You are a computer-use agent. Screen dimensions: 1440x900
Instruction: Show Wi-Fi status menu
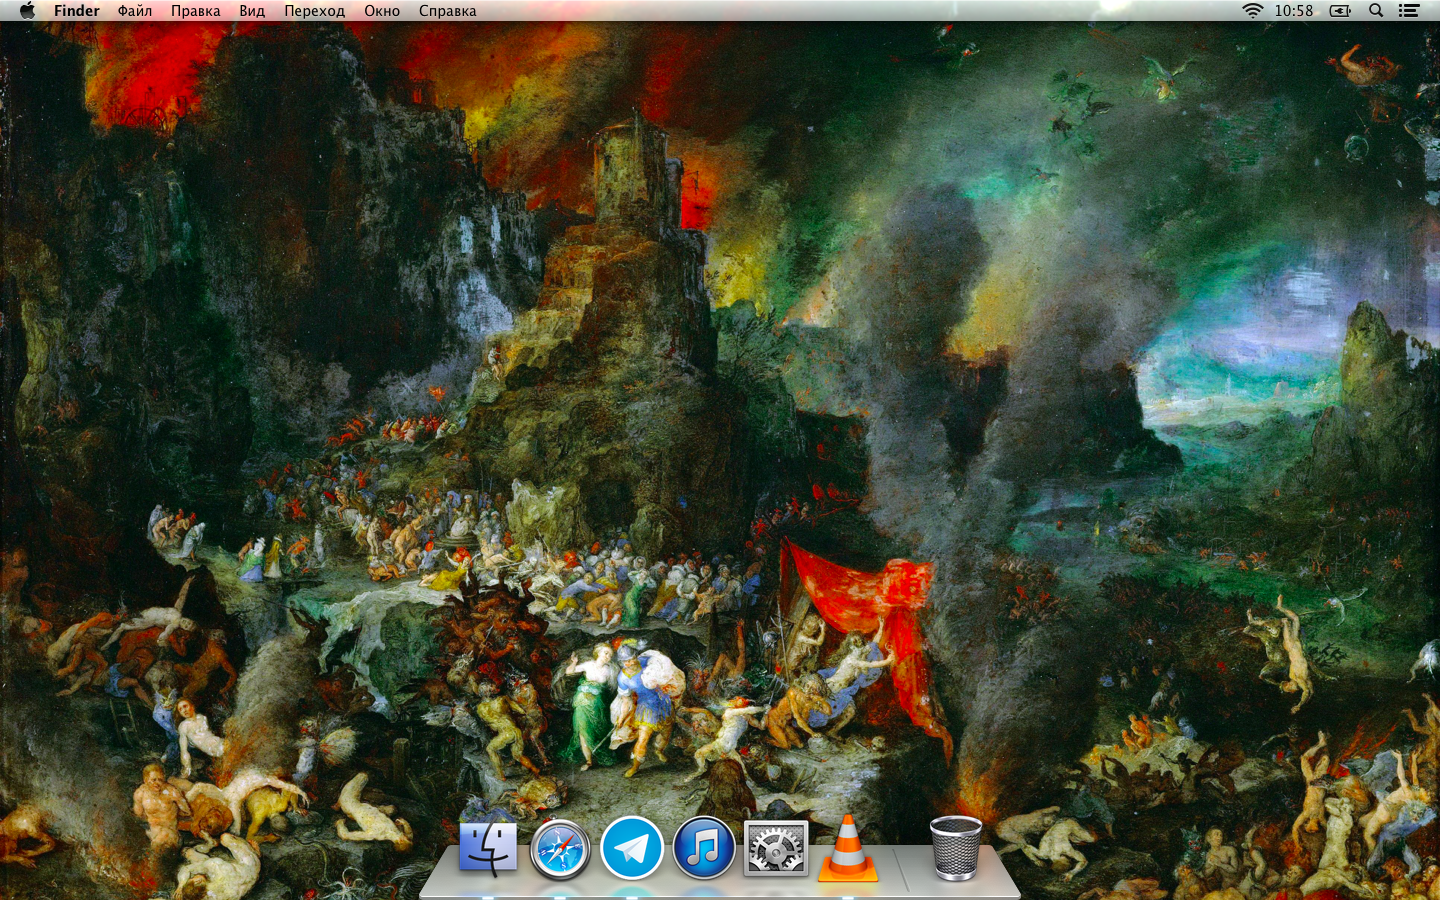[1253, 11]
